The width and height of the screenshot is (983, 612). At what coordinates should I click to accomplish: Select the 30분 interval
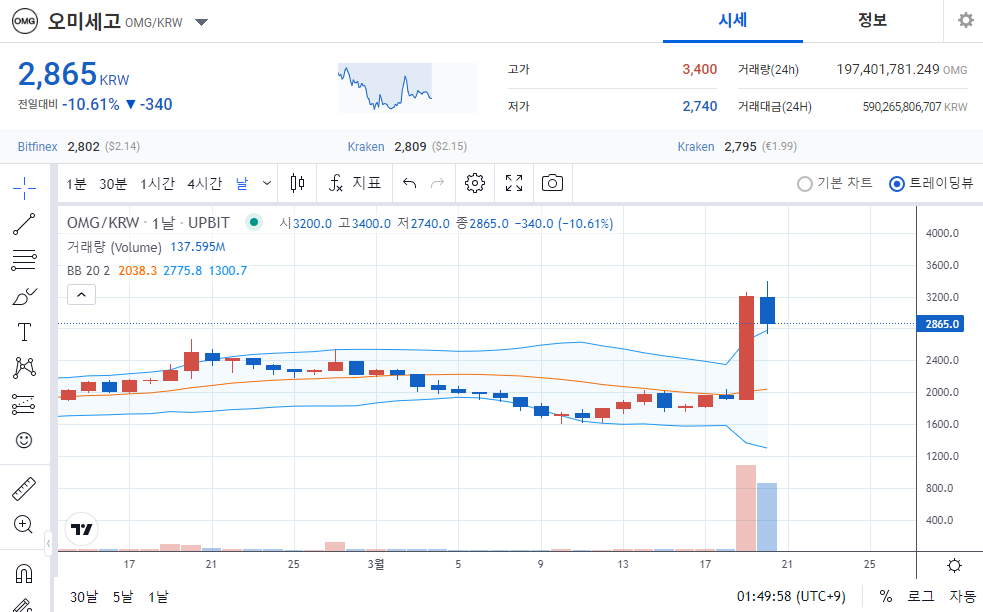[113, 184]
